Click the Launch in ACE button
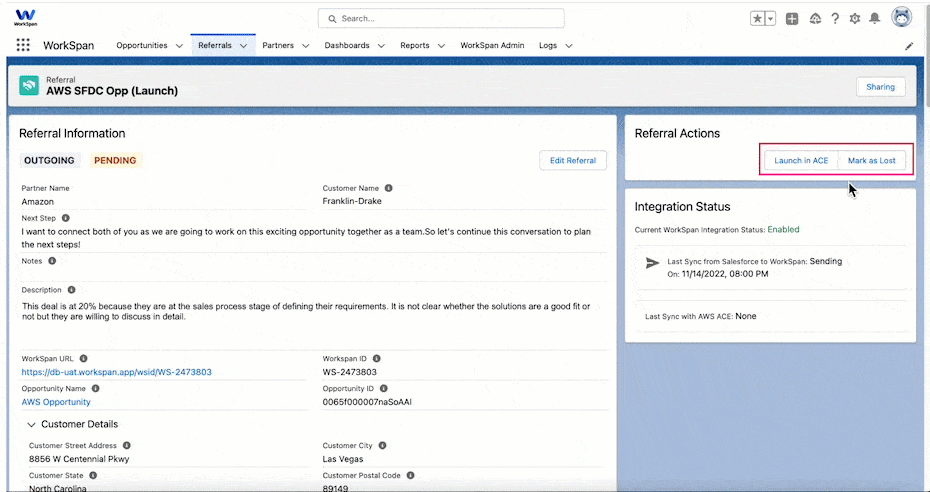The height and width of the screenshot is (492, 930). pyautogui.click(x=801, y=160)
